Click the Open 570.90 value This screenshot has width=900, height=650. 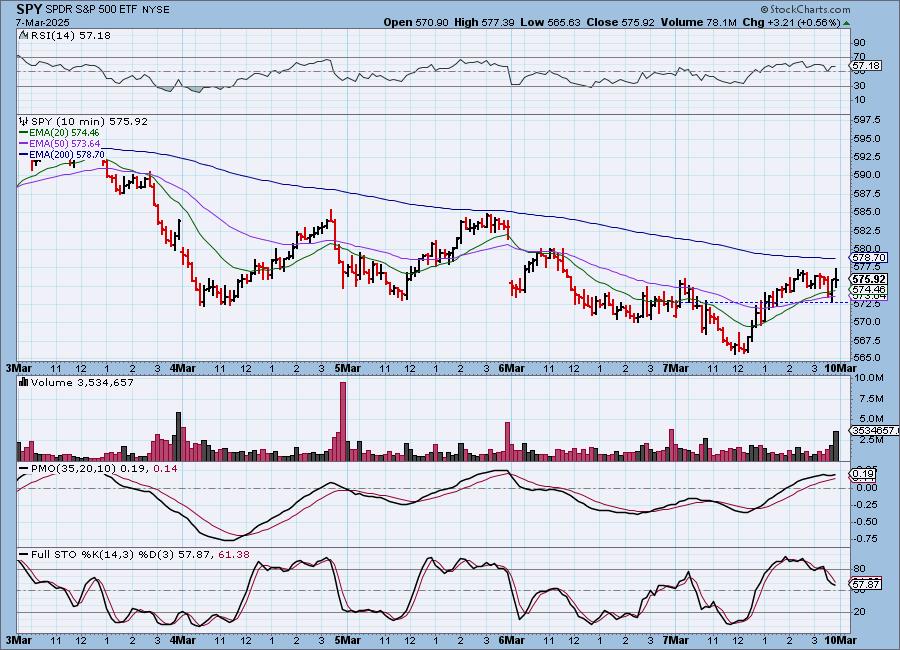click(416, 22)
